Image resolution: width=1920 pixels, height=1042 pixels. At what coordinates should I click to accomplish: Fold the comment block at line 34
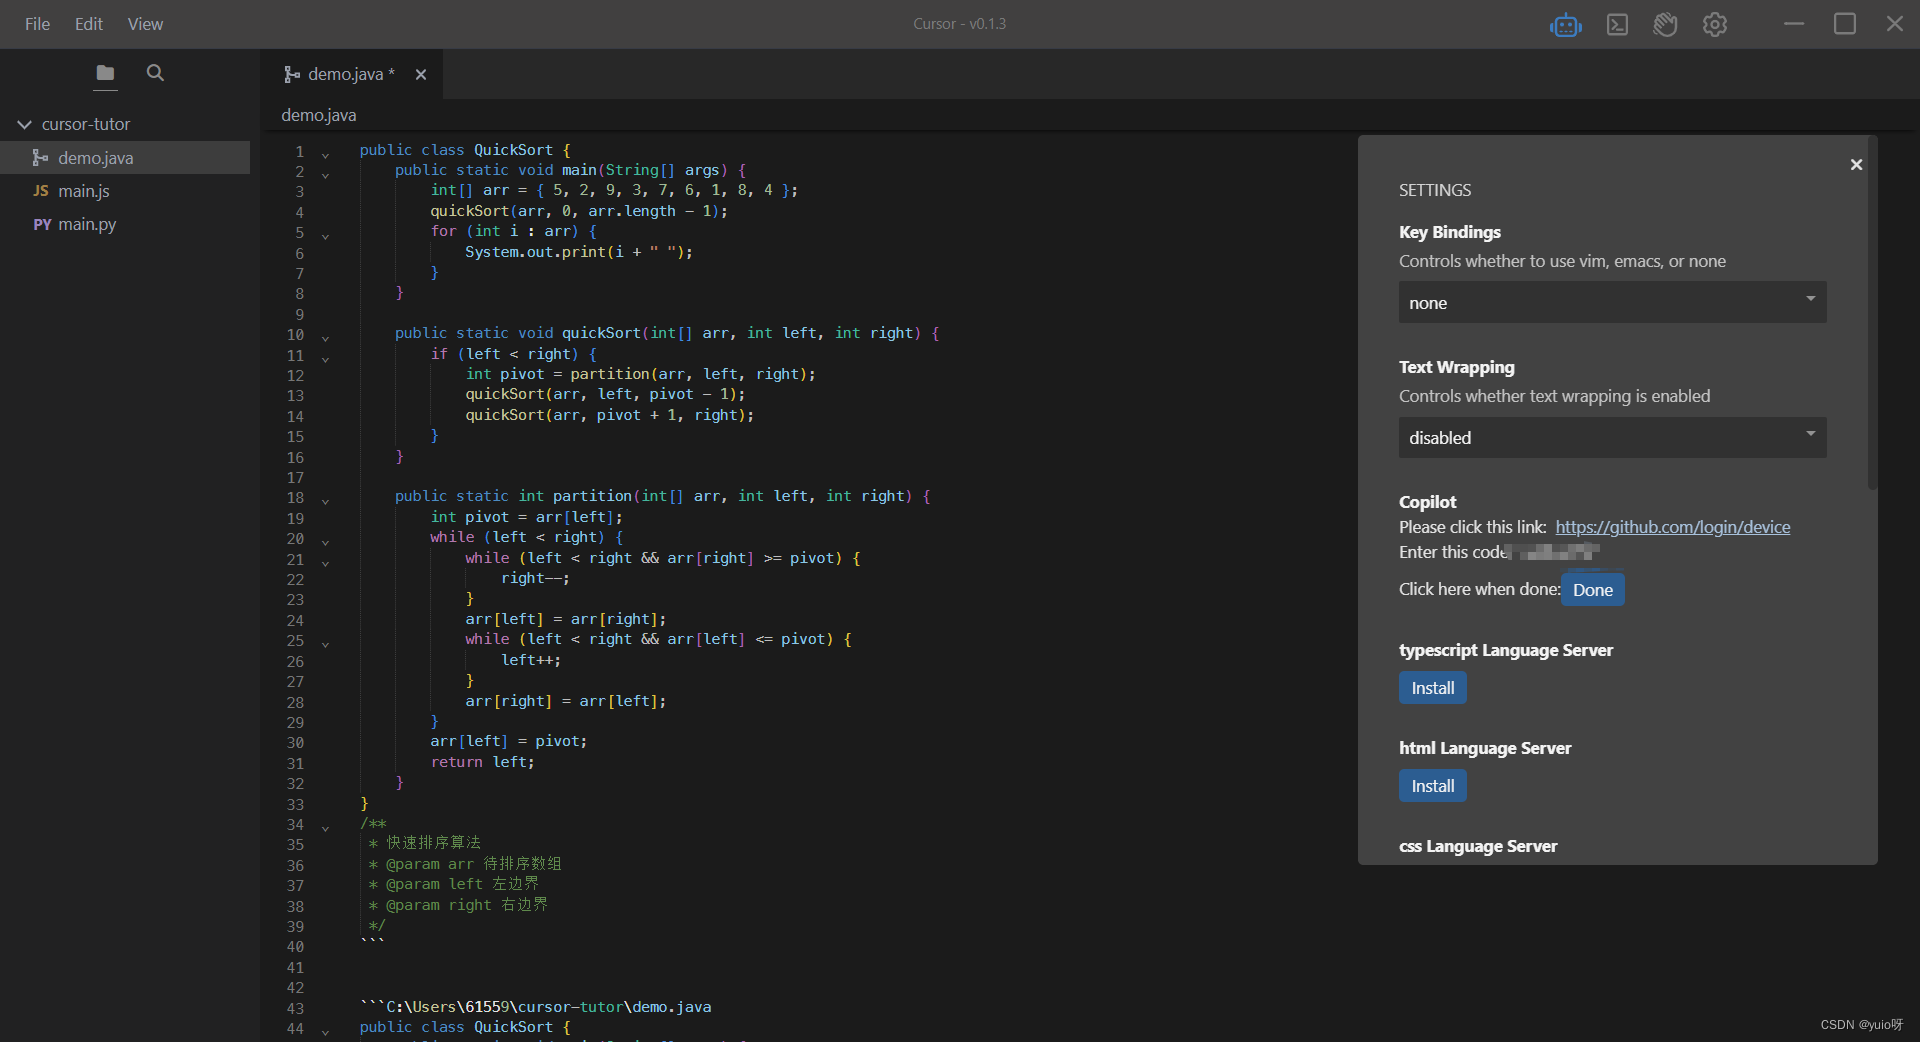[325, 827]
